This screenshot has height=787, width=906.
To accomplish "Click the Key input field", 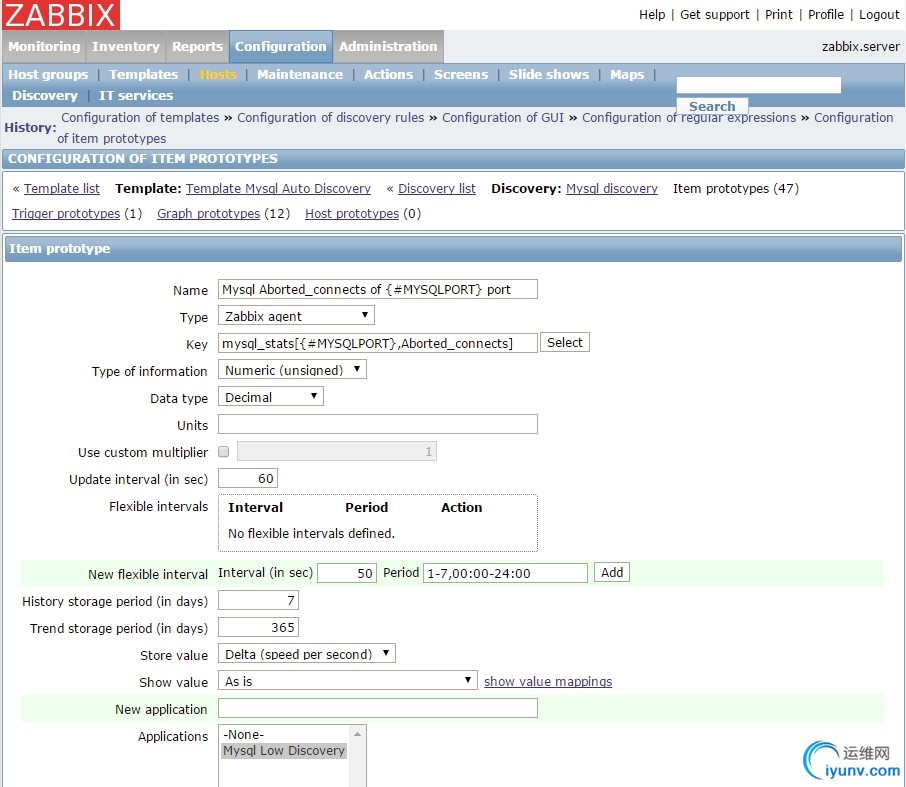I will 378,343.
